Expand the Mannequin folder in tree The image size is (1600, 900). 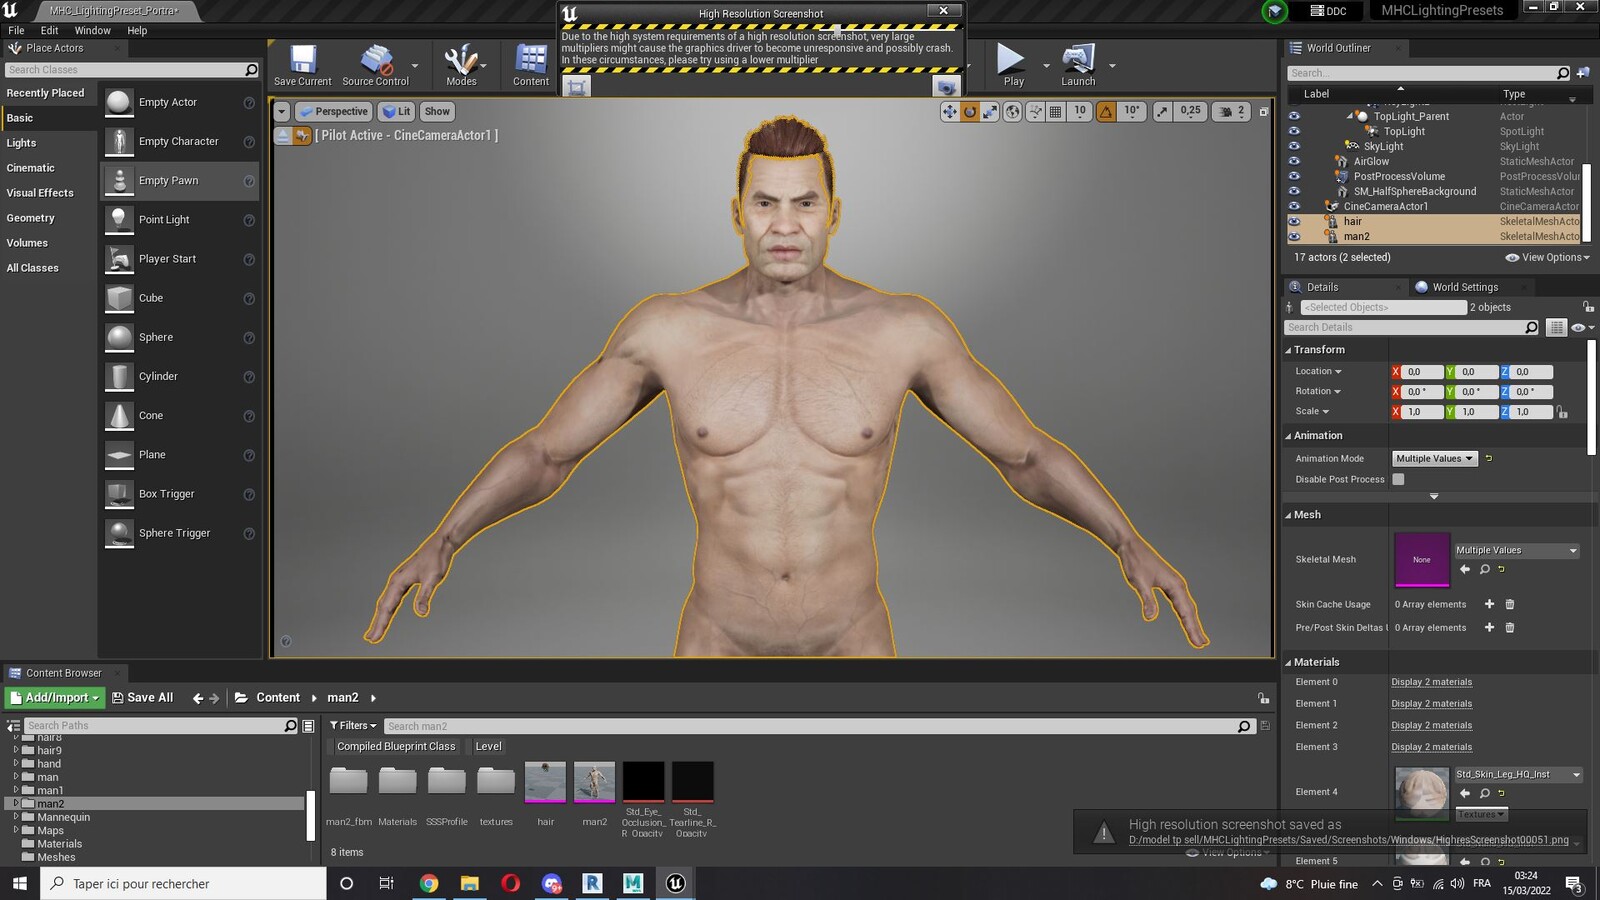coord(16,817)
